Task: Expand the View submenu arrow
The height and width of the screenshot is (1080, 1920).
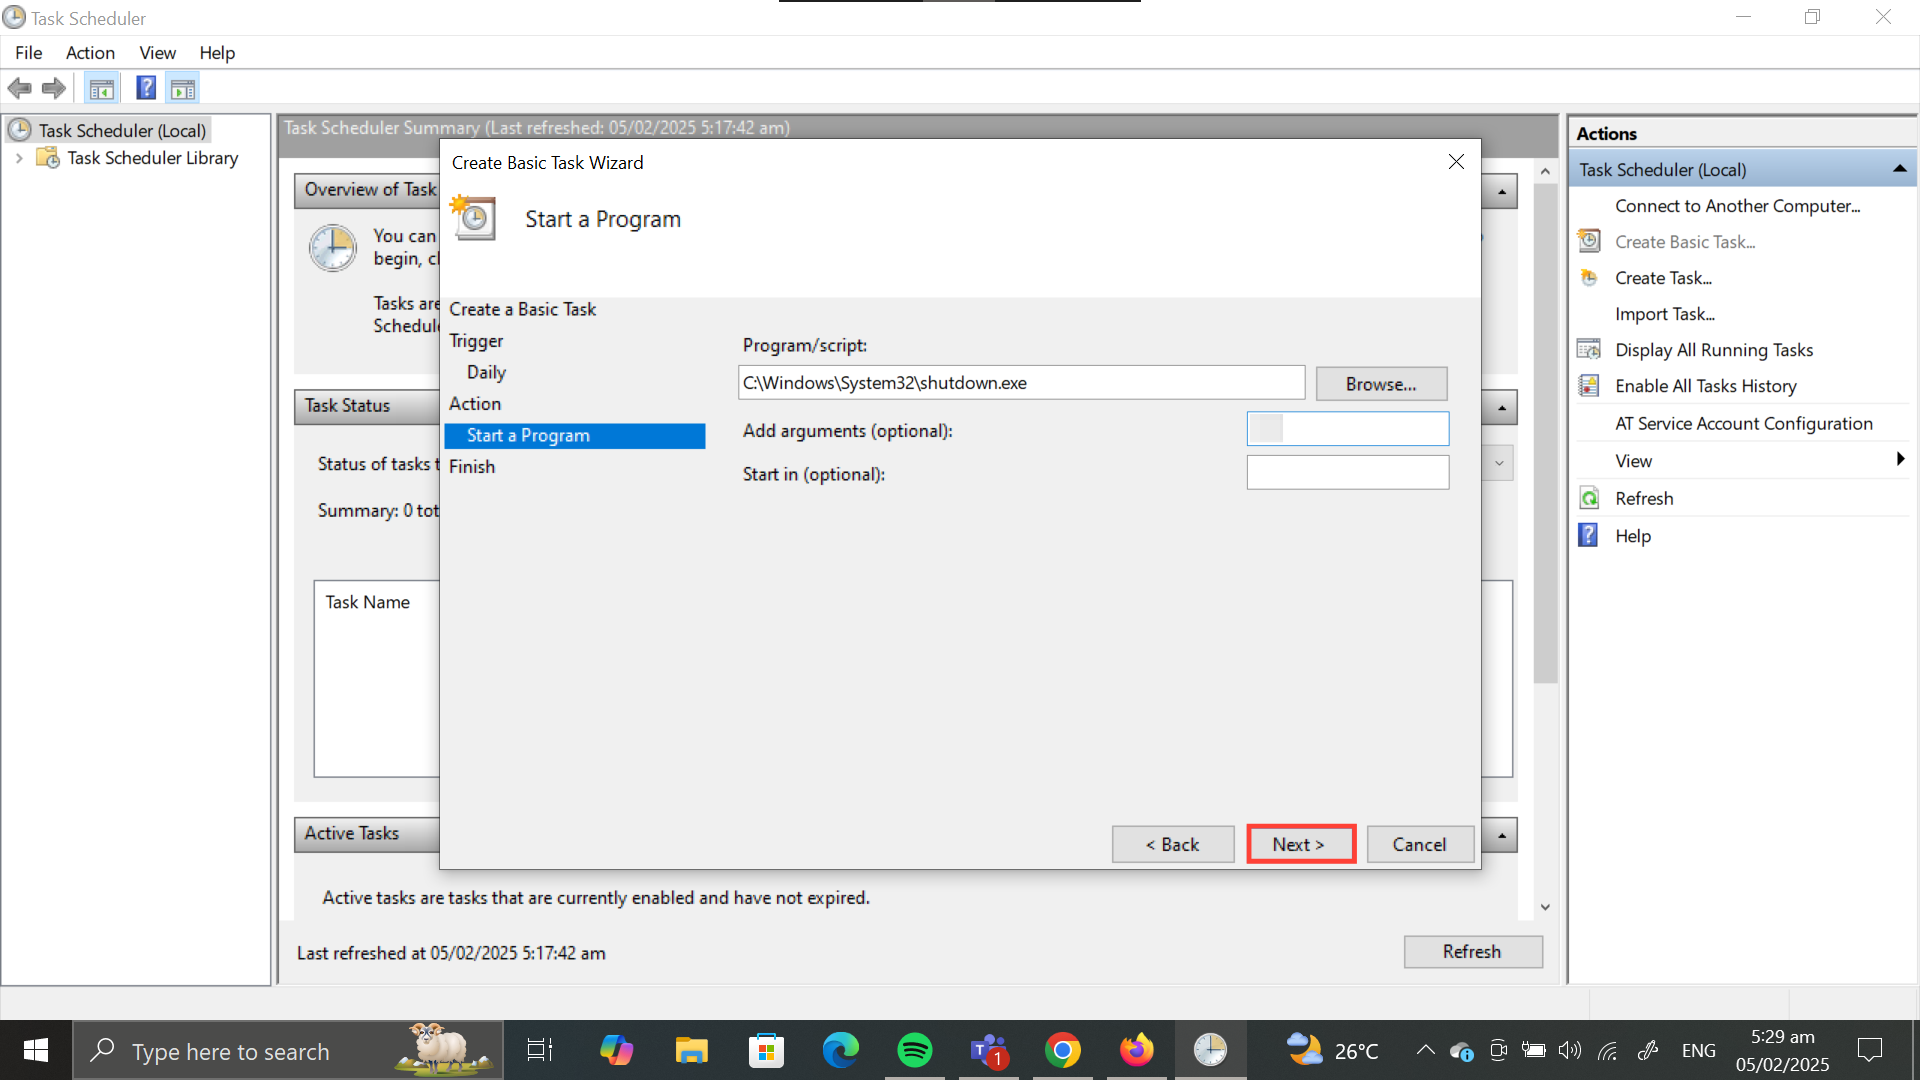Action: pyautogui.click(x=1899, y=460)
